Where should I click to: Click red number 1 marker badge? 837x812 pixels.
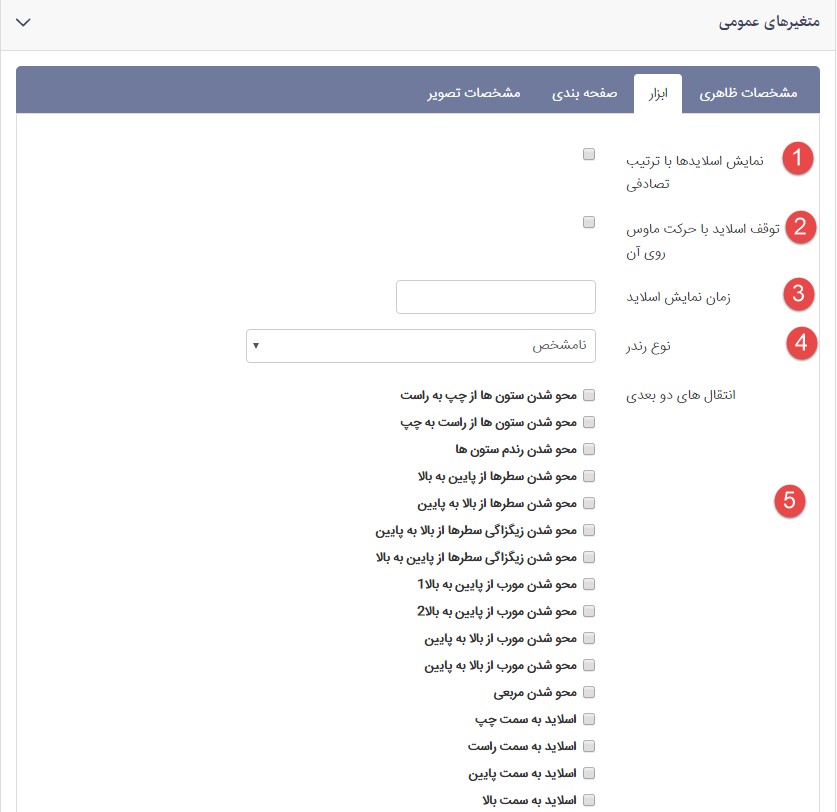pyautogui.click(x=797, y=159)
